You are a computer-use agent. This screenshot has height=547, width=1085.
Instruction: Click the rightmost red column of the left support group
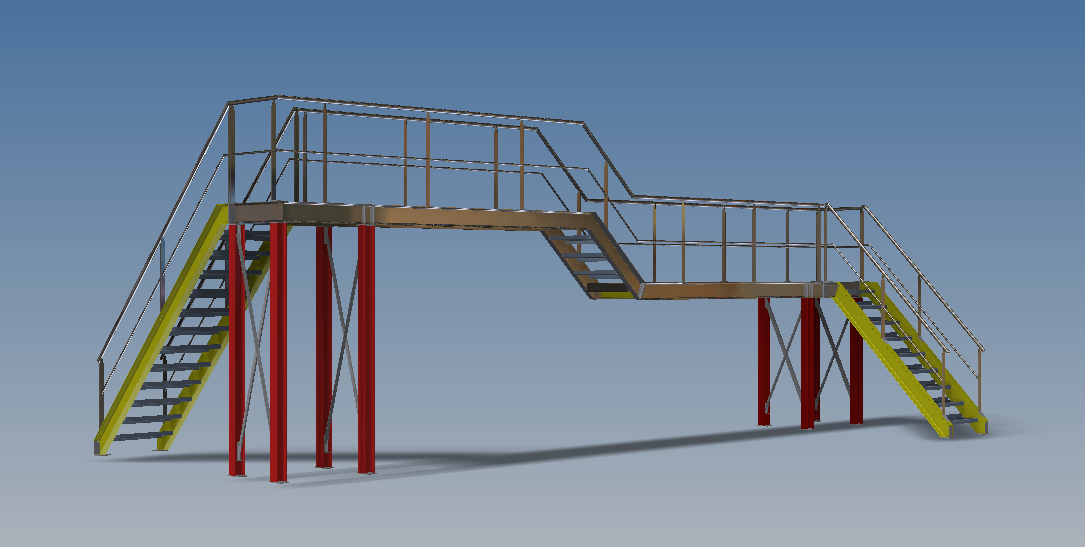tap(366, 350)
